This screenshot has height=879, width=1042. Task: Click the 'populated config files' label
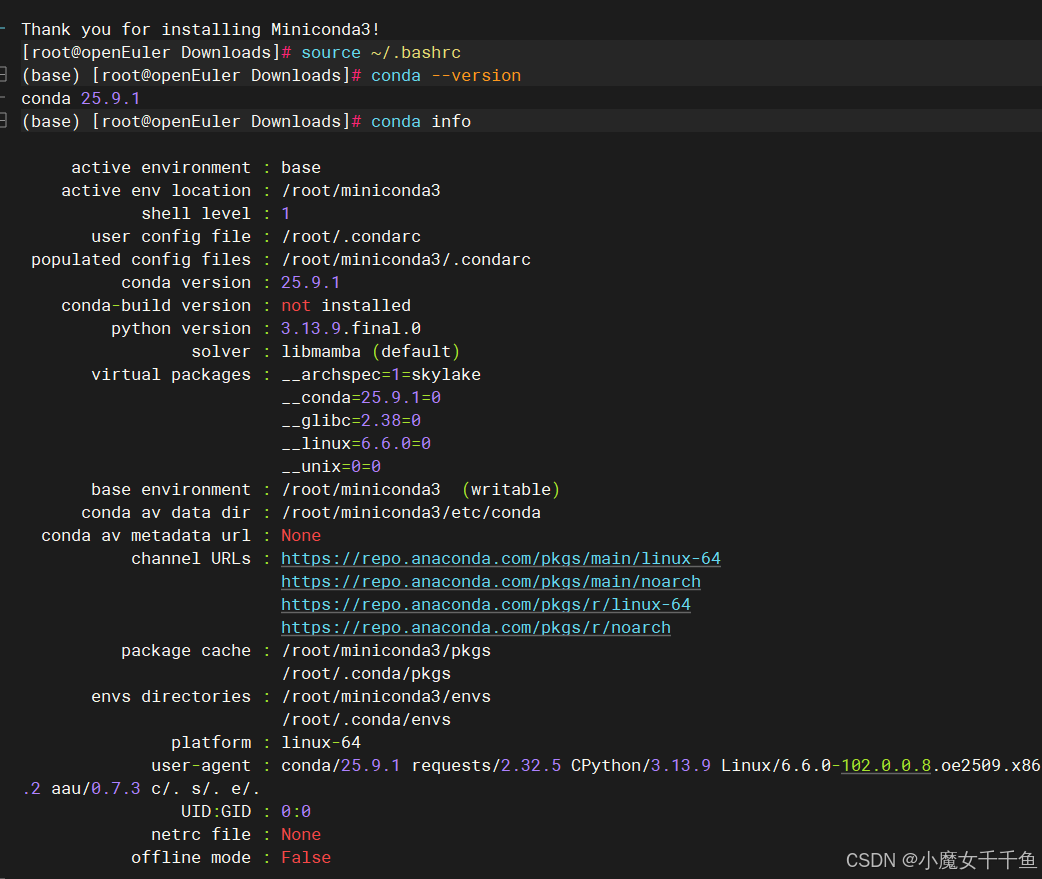point(141,260)
